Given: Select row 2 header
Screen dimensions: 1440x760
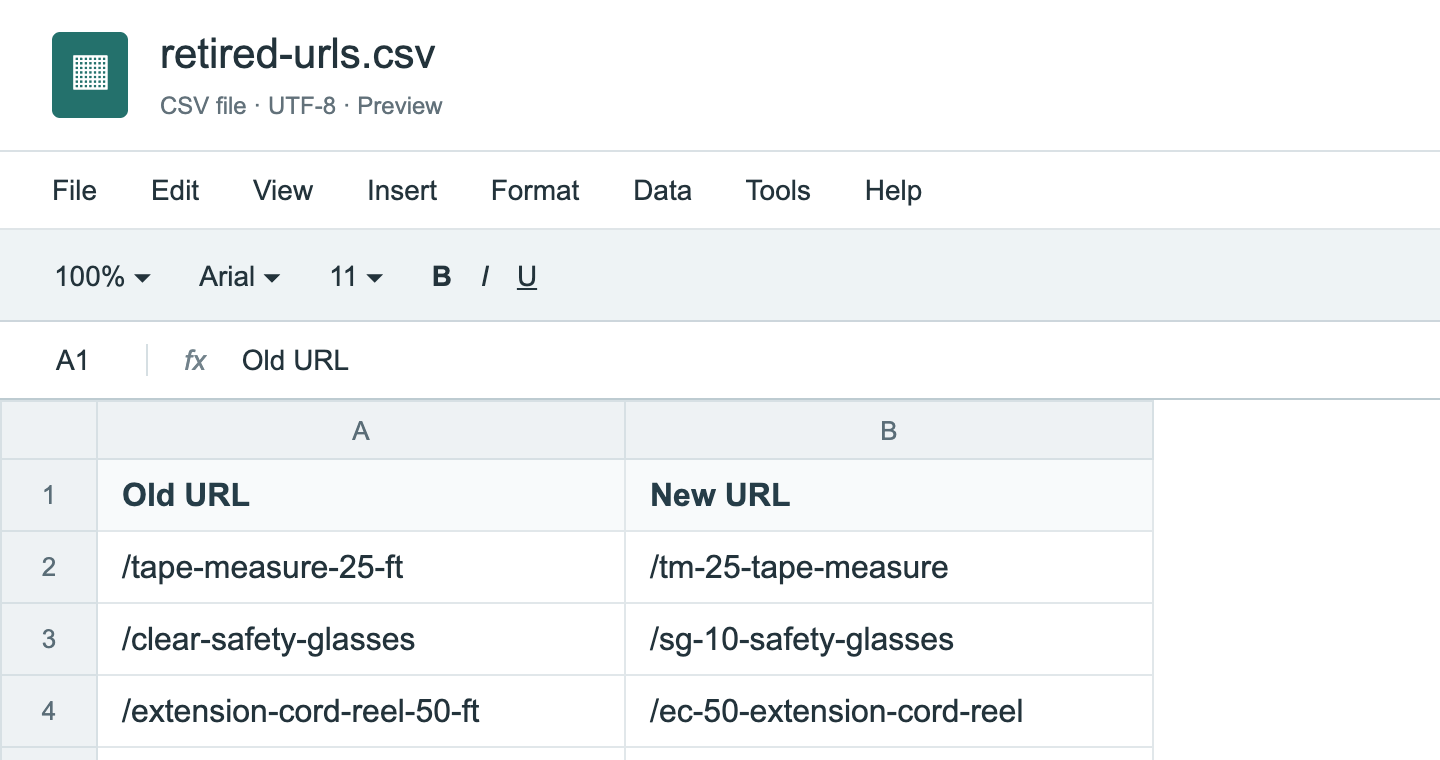Looking at the screenshot, I should (49, 567).
